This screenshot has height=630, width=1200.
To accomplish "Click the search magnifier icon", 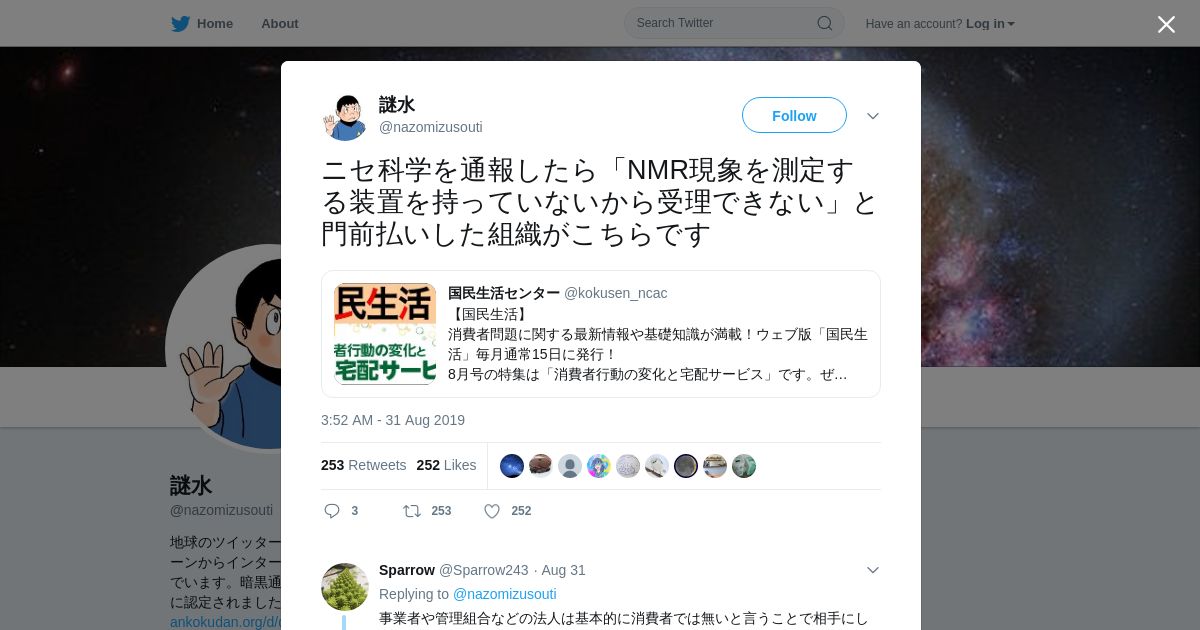I will pyautogui.click(x=825, y=23).
